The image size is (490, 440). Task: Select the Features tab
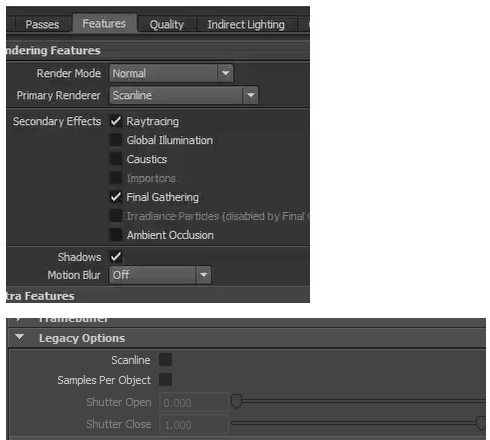104,23
